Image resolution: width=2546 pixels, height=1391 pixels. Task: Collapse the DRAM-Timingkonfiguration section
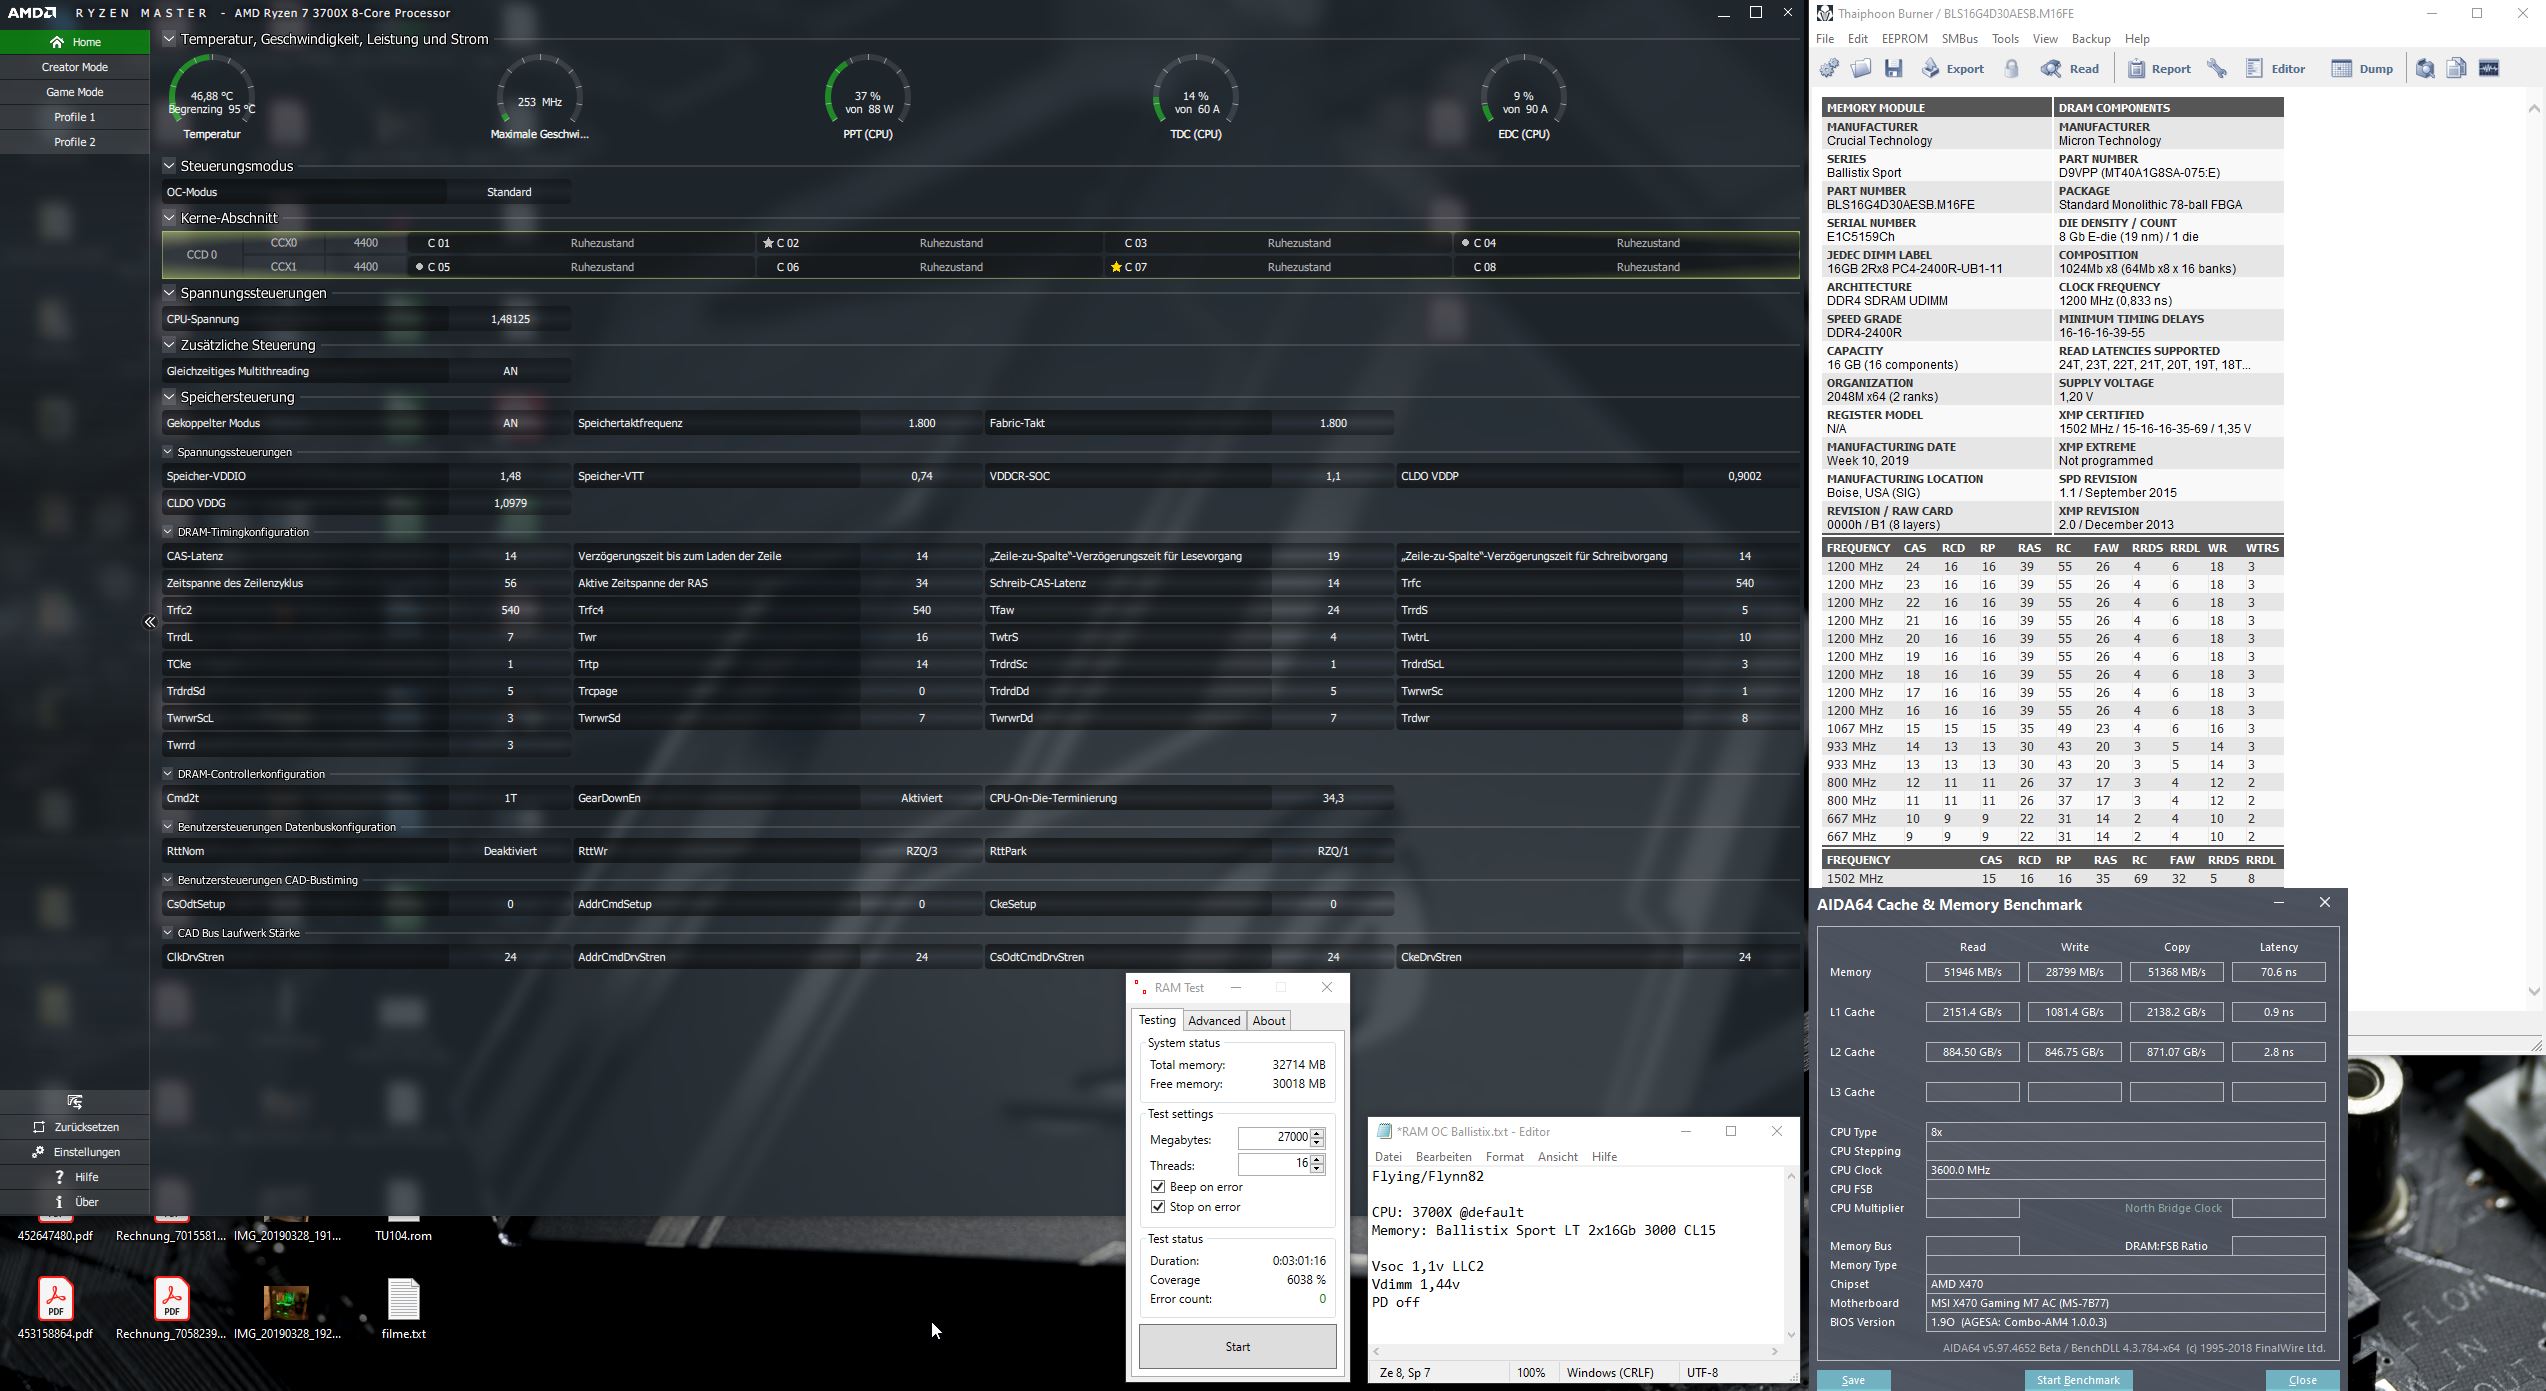(x=167, y=531)
